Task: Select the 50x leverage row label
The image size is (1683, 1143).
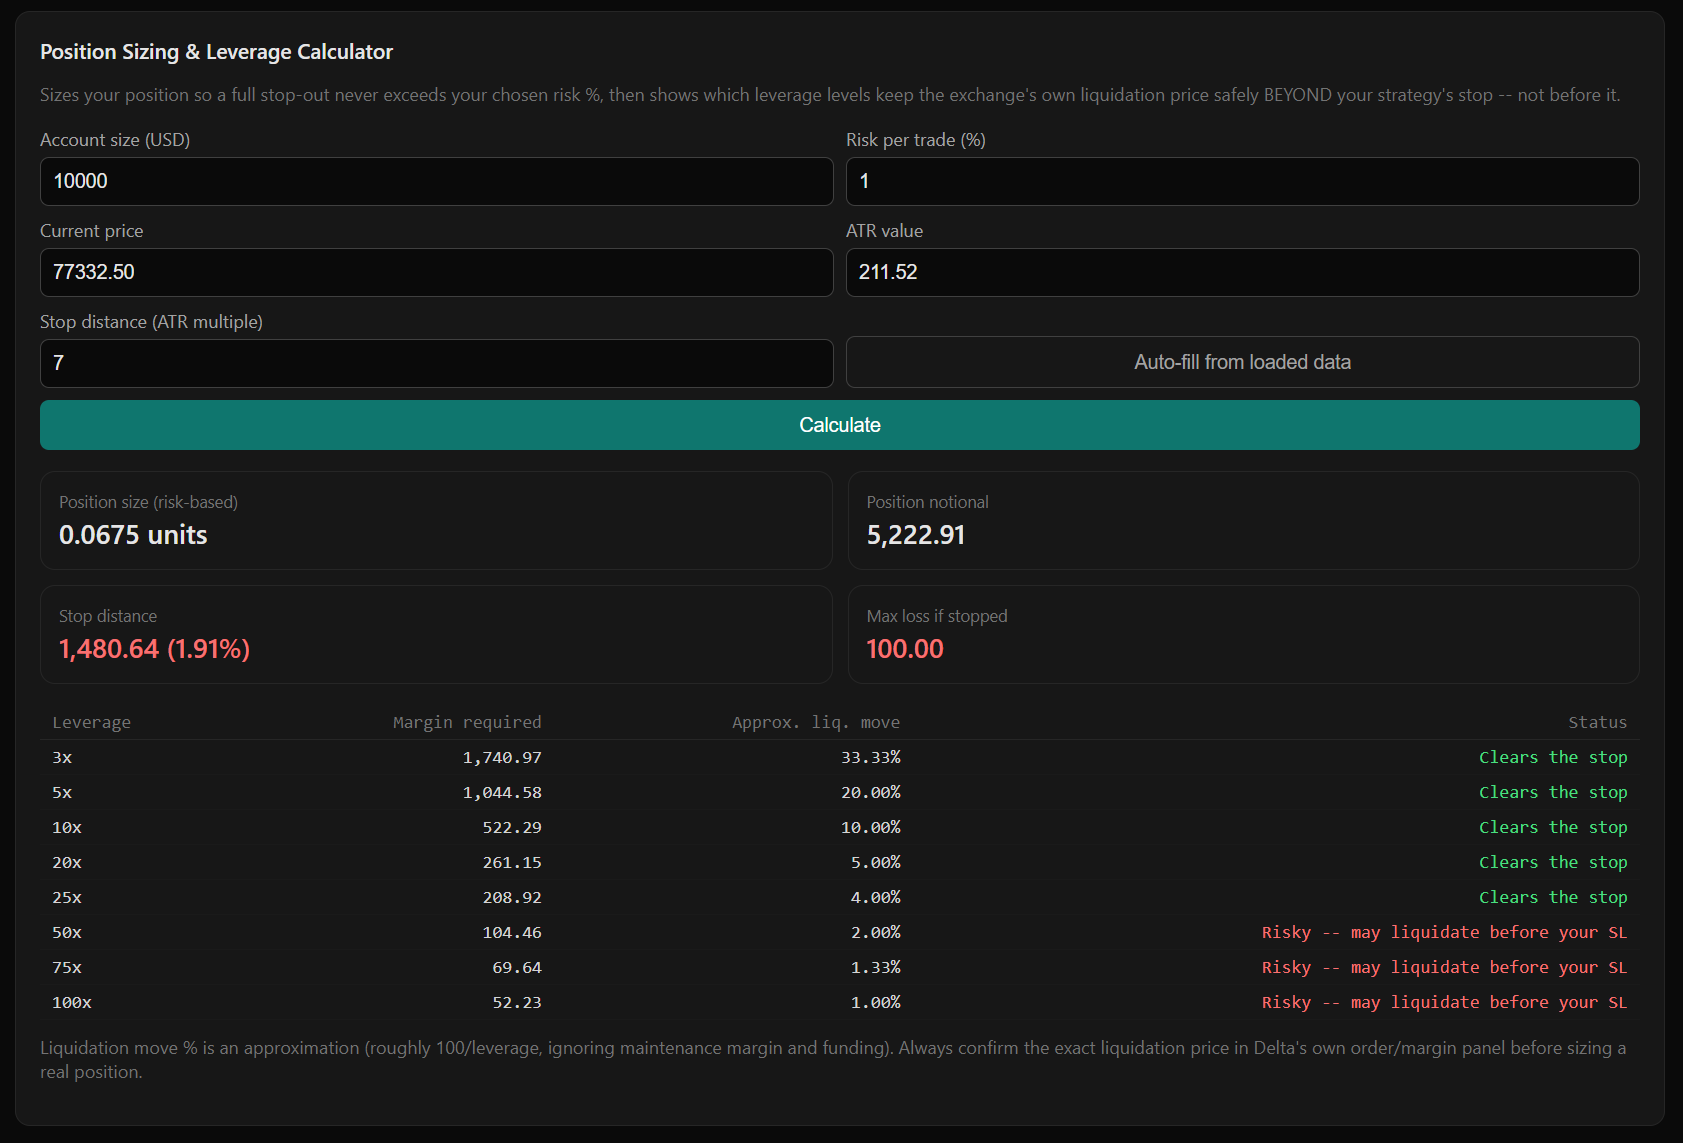Action: click(67, 932)
